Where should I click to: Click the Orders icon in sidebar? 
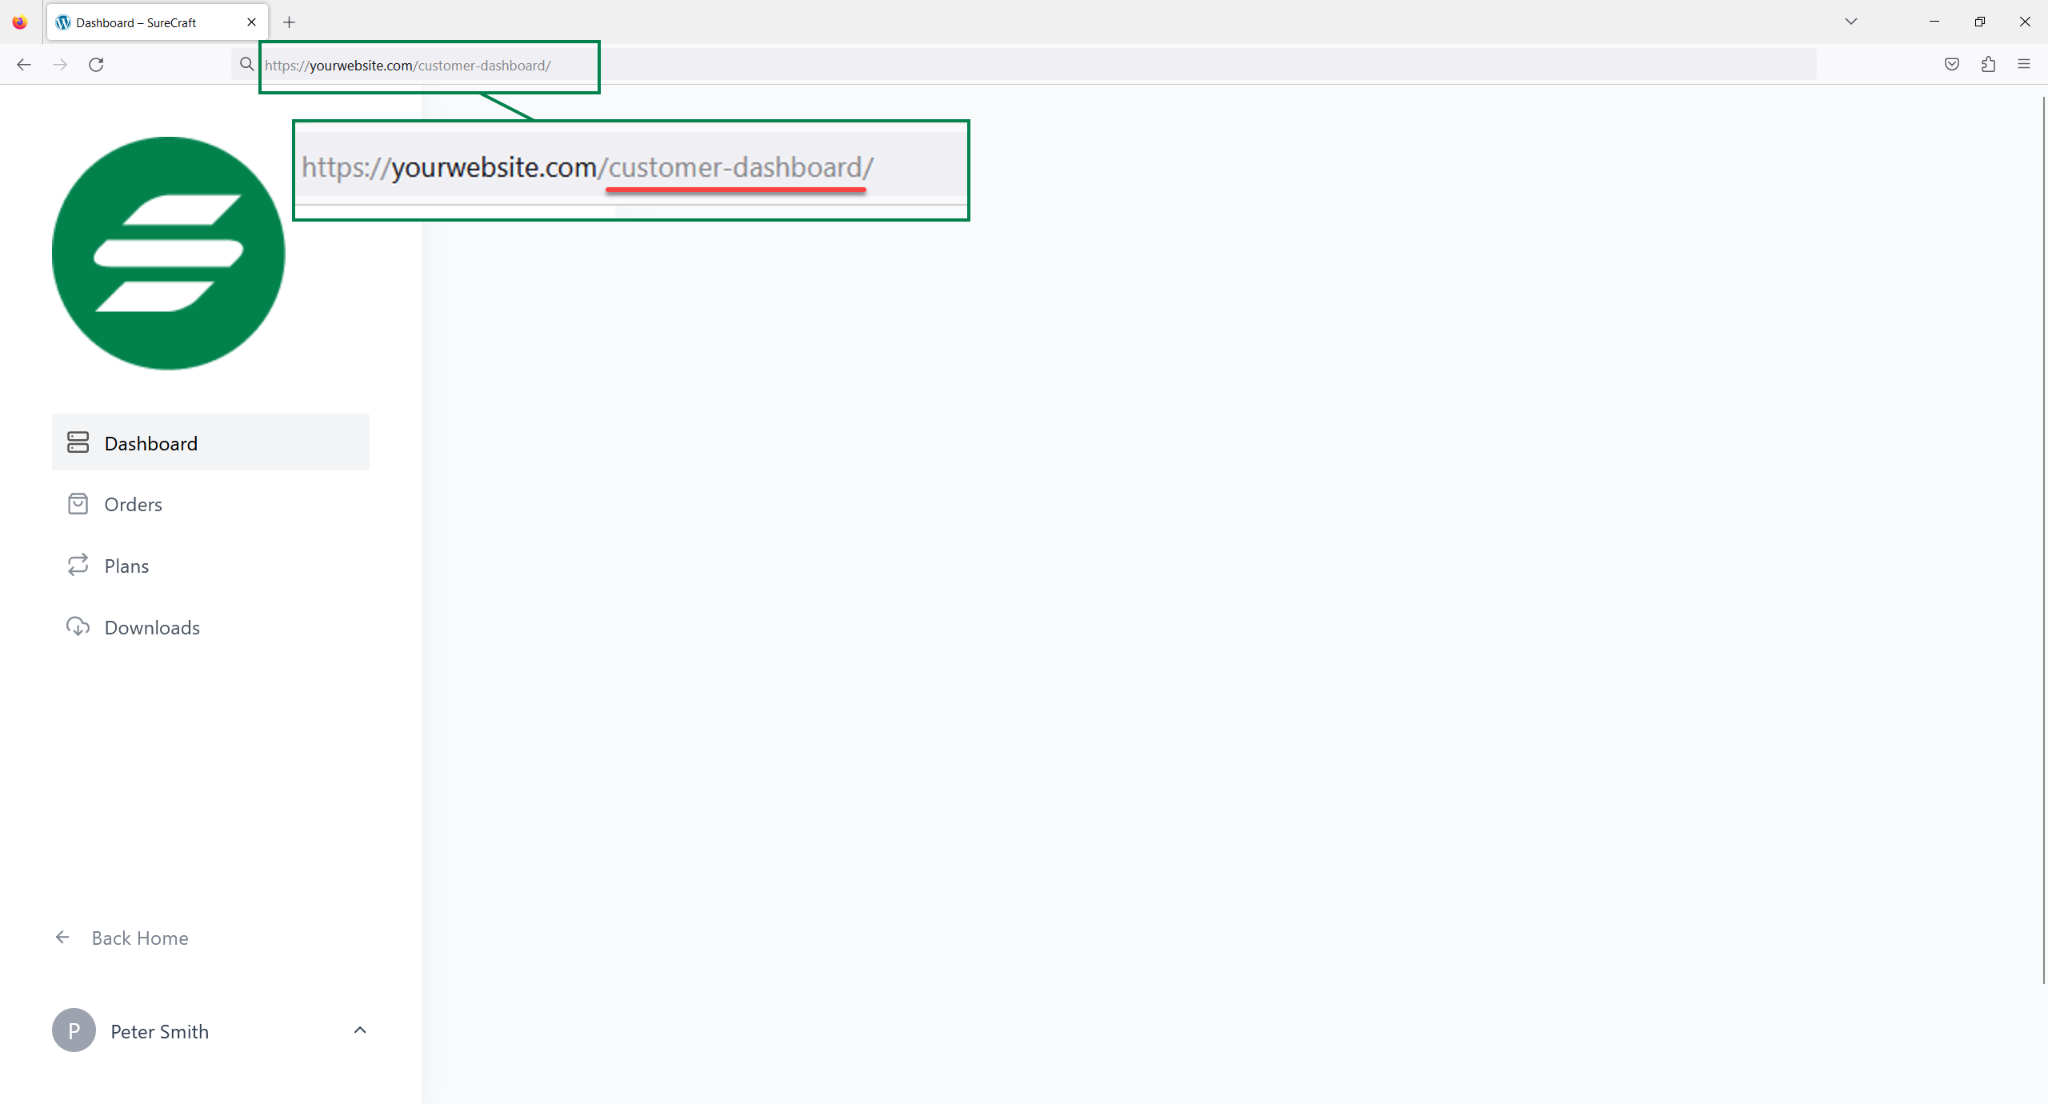(76, 503)
